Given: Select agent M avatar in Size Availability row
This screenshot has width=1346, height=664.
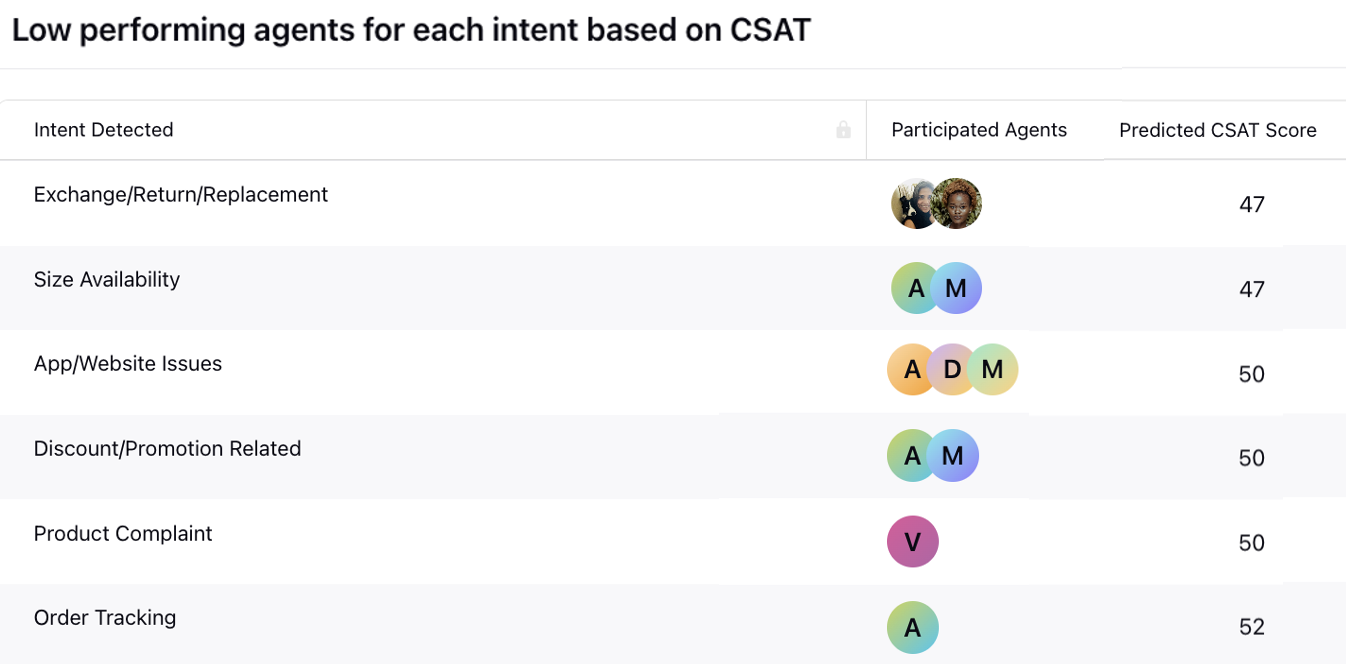Looking at the screenshot, I should 958,288.
